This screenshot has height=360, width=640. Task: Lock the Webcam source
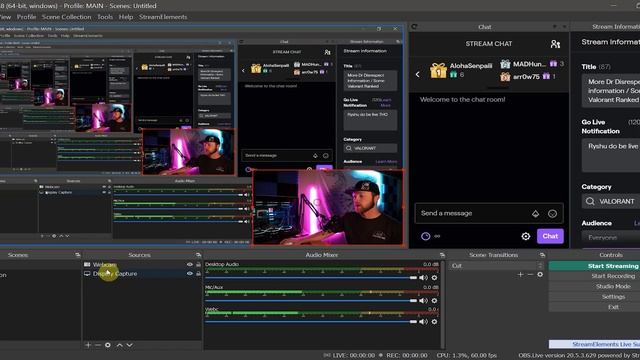pos(198,264)
